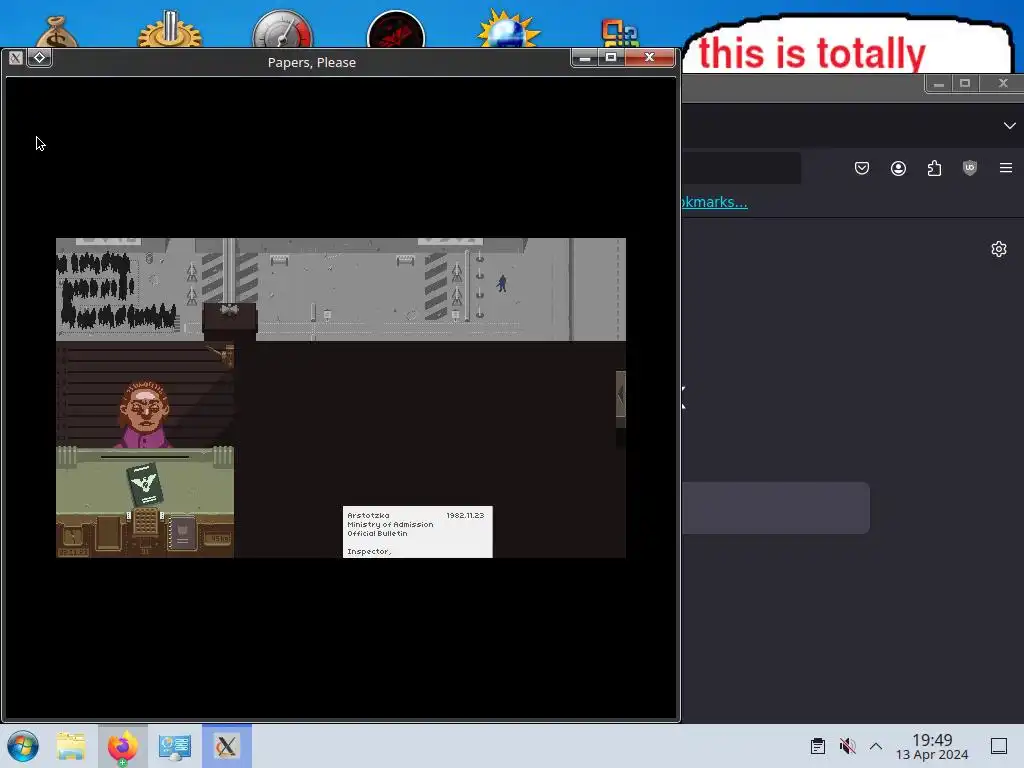Viewport: 1024px width, 768px height.
Task: Click the blue guard walking on the road
Action: click(502, 283)
